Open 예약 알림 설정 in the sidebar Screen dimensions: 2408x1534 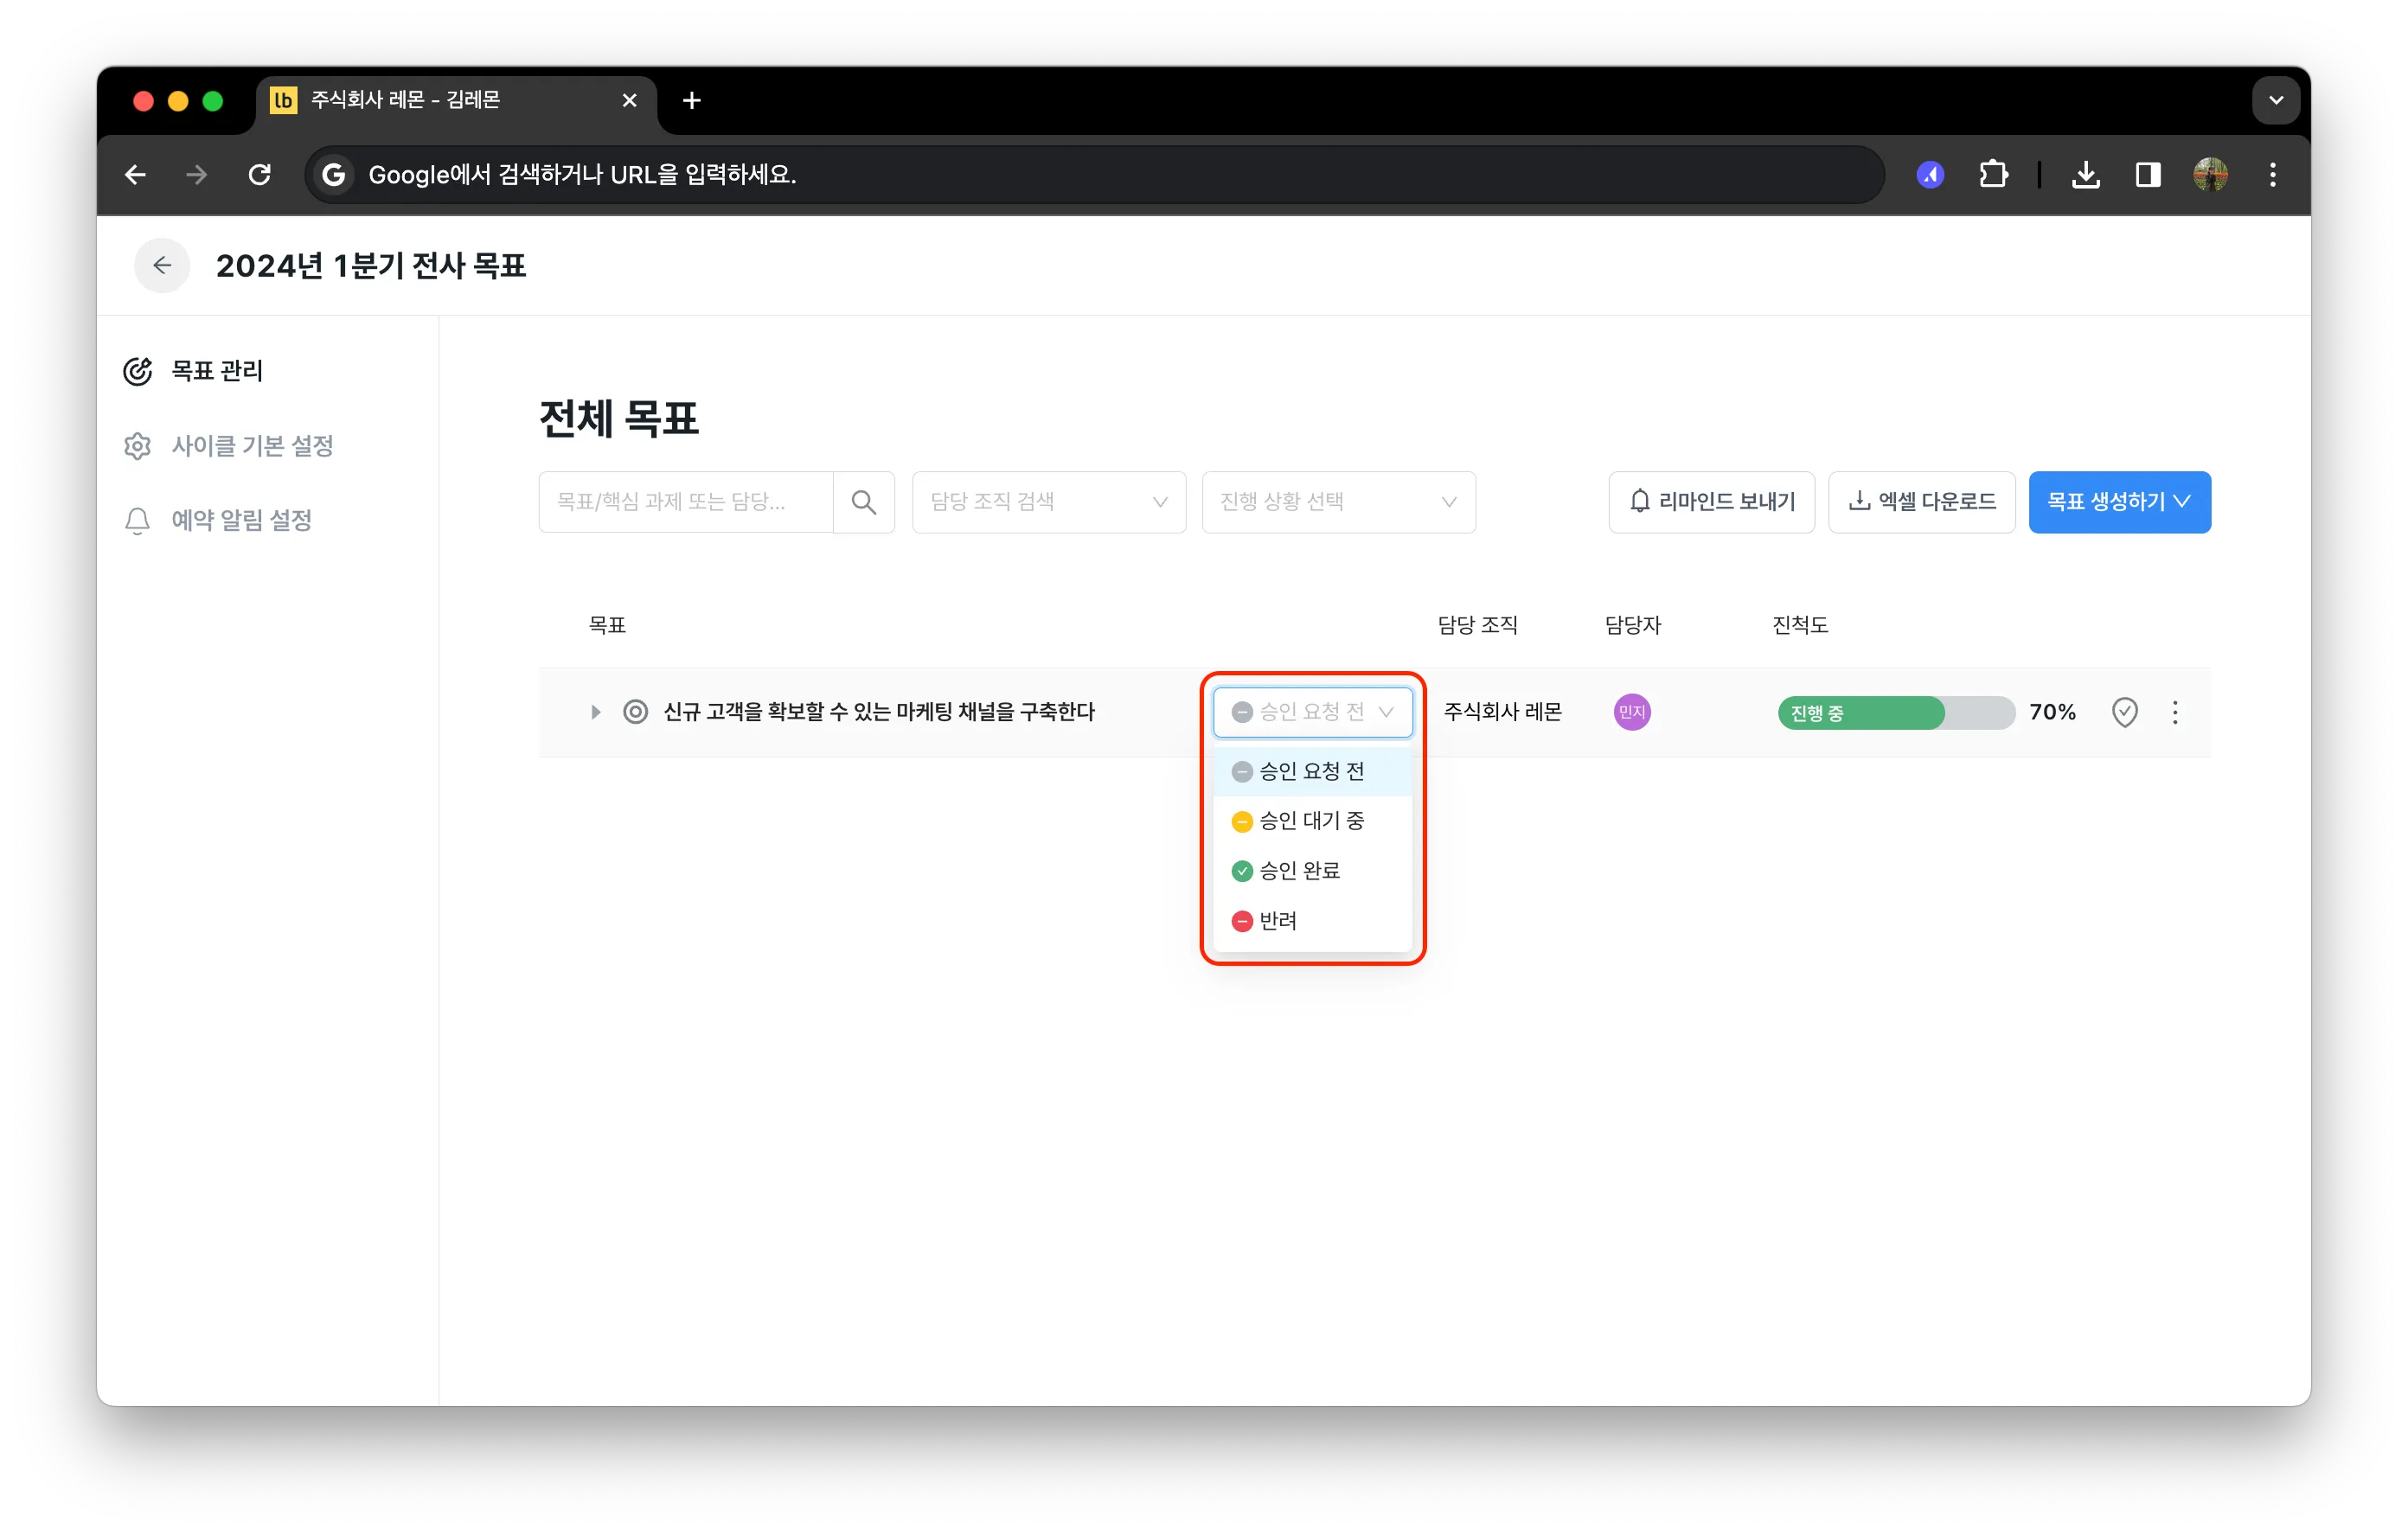click(217, 520)
